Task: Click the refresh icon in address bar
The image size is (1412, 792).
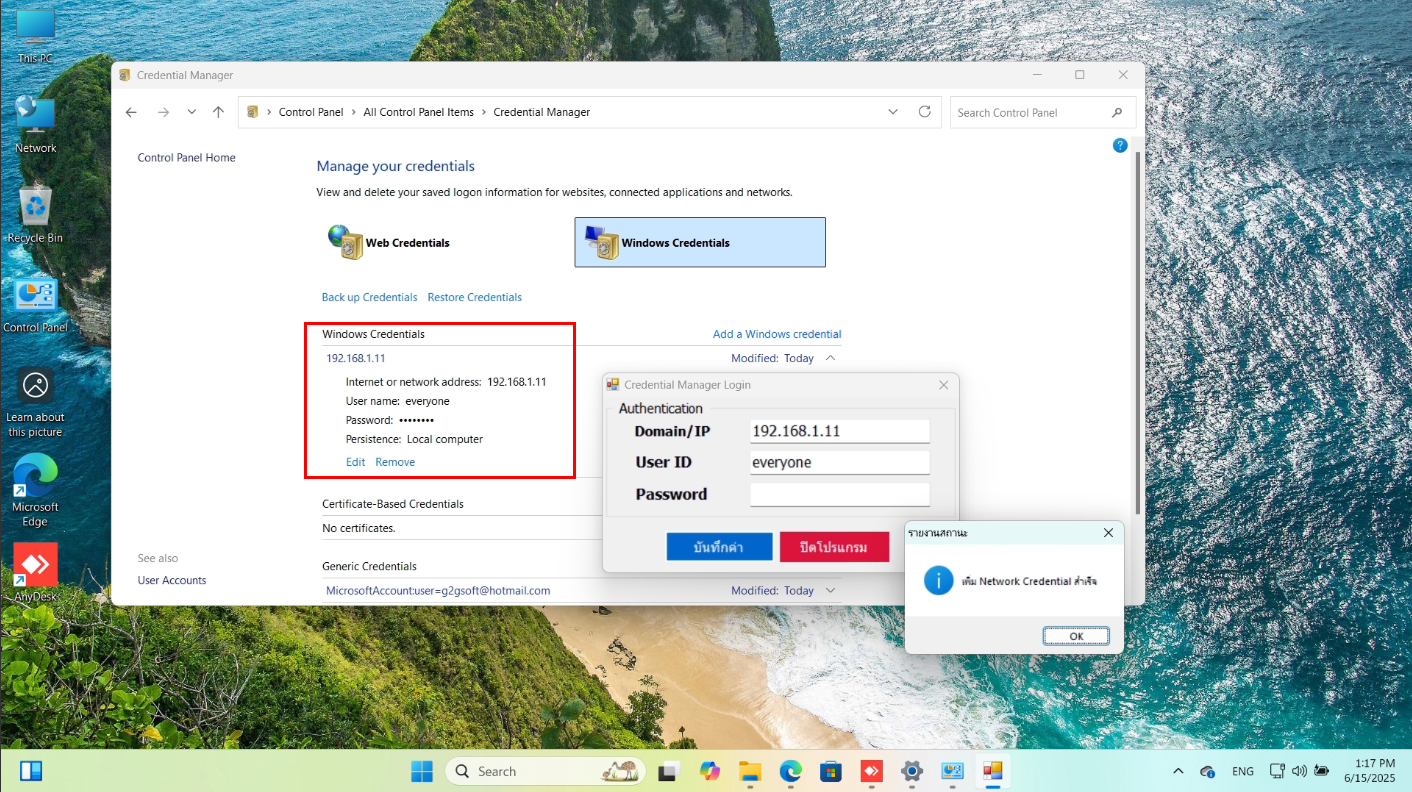Action: coord(924,112)
